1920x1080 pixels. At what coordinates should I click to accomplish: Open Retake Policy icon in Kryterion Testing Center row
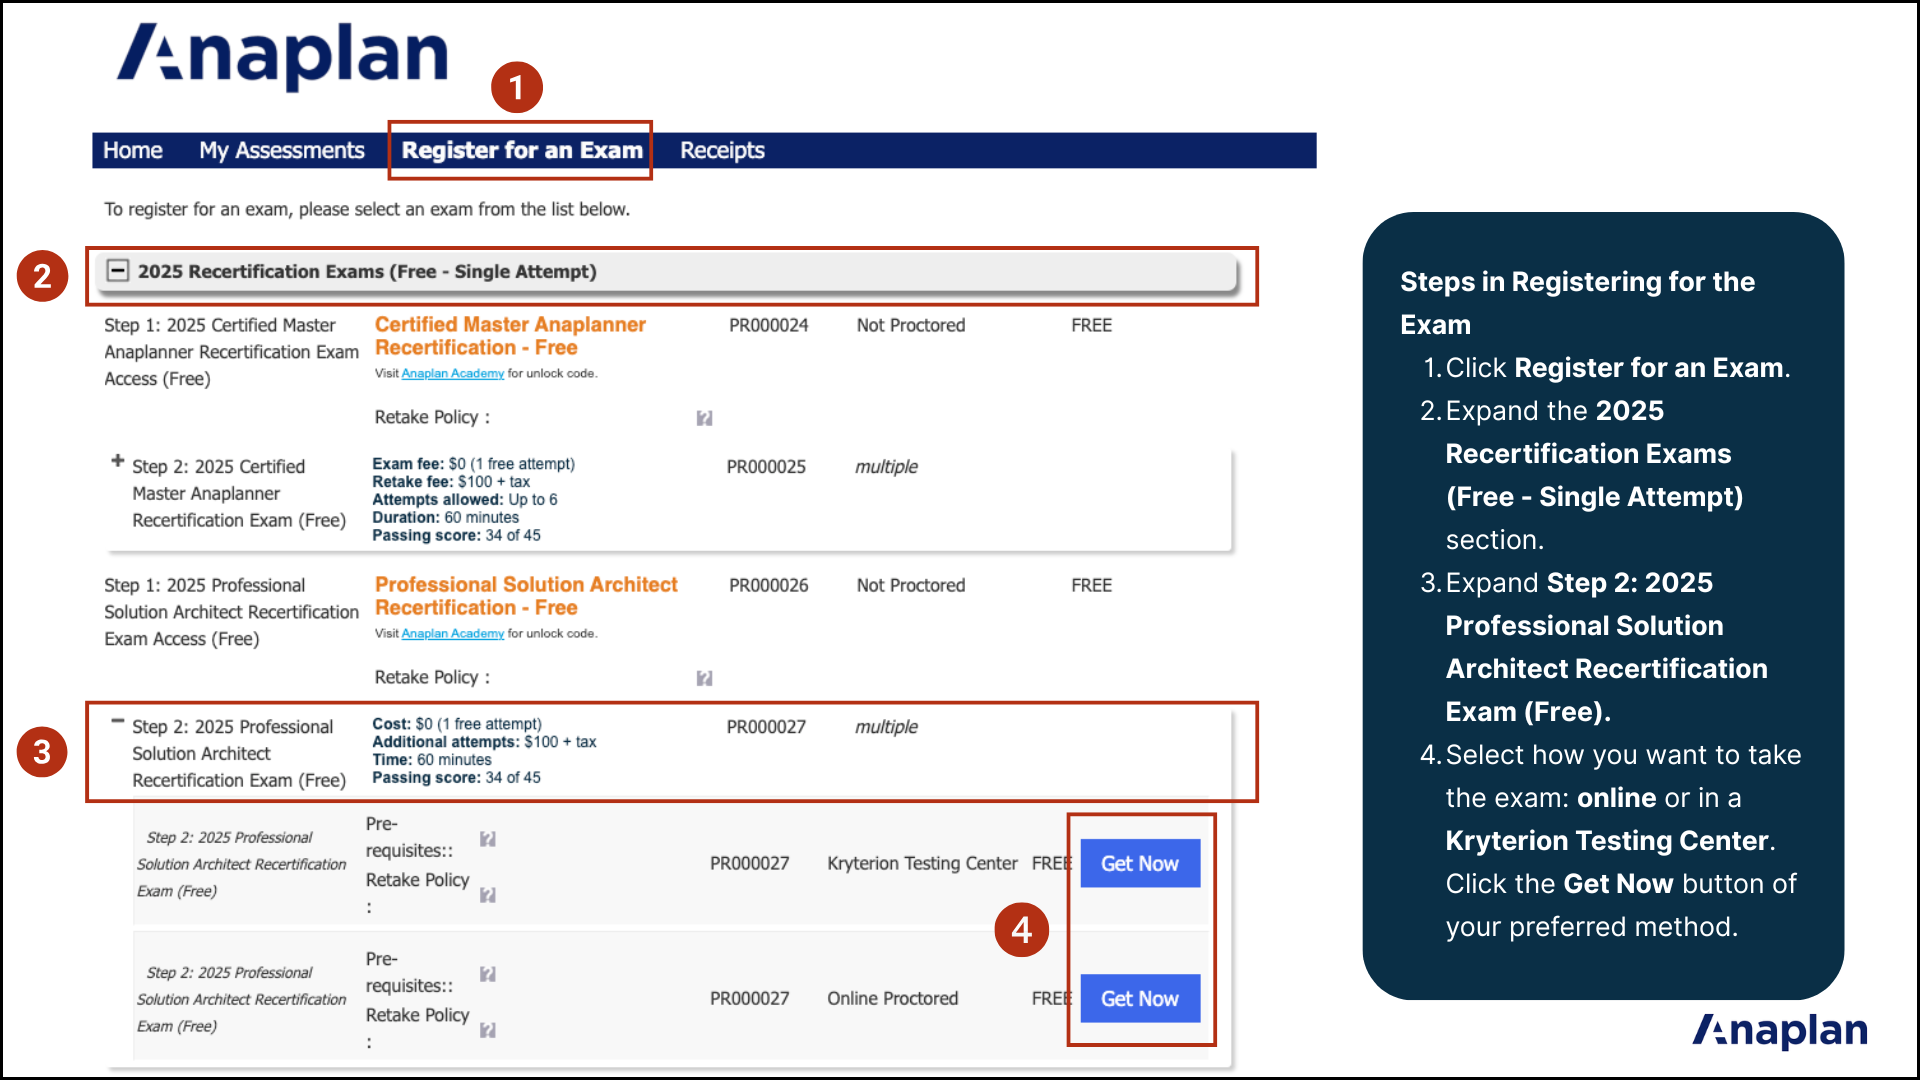click(x=487, y=895)
